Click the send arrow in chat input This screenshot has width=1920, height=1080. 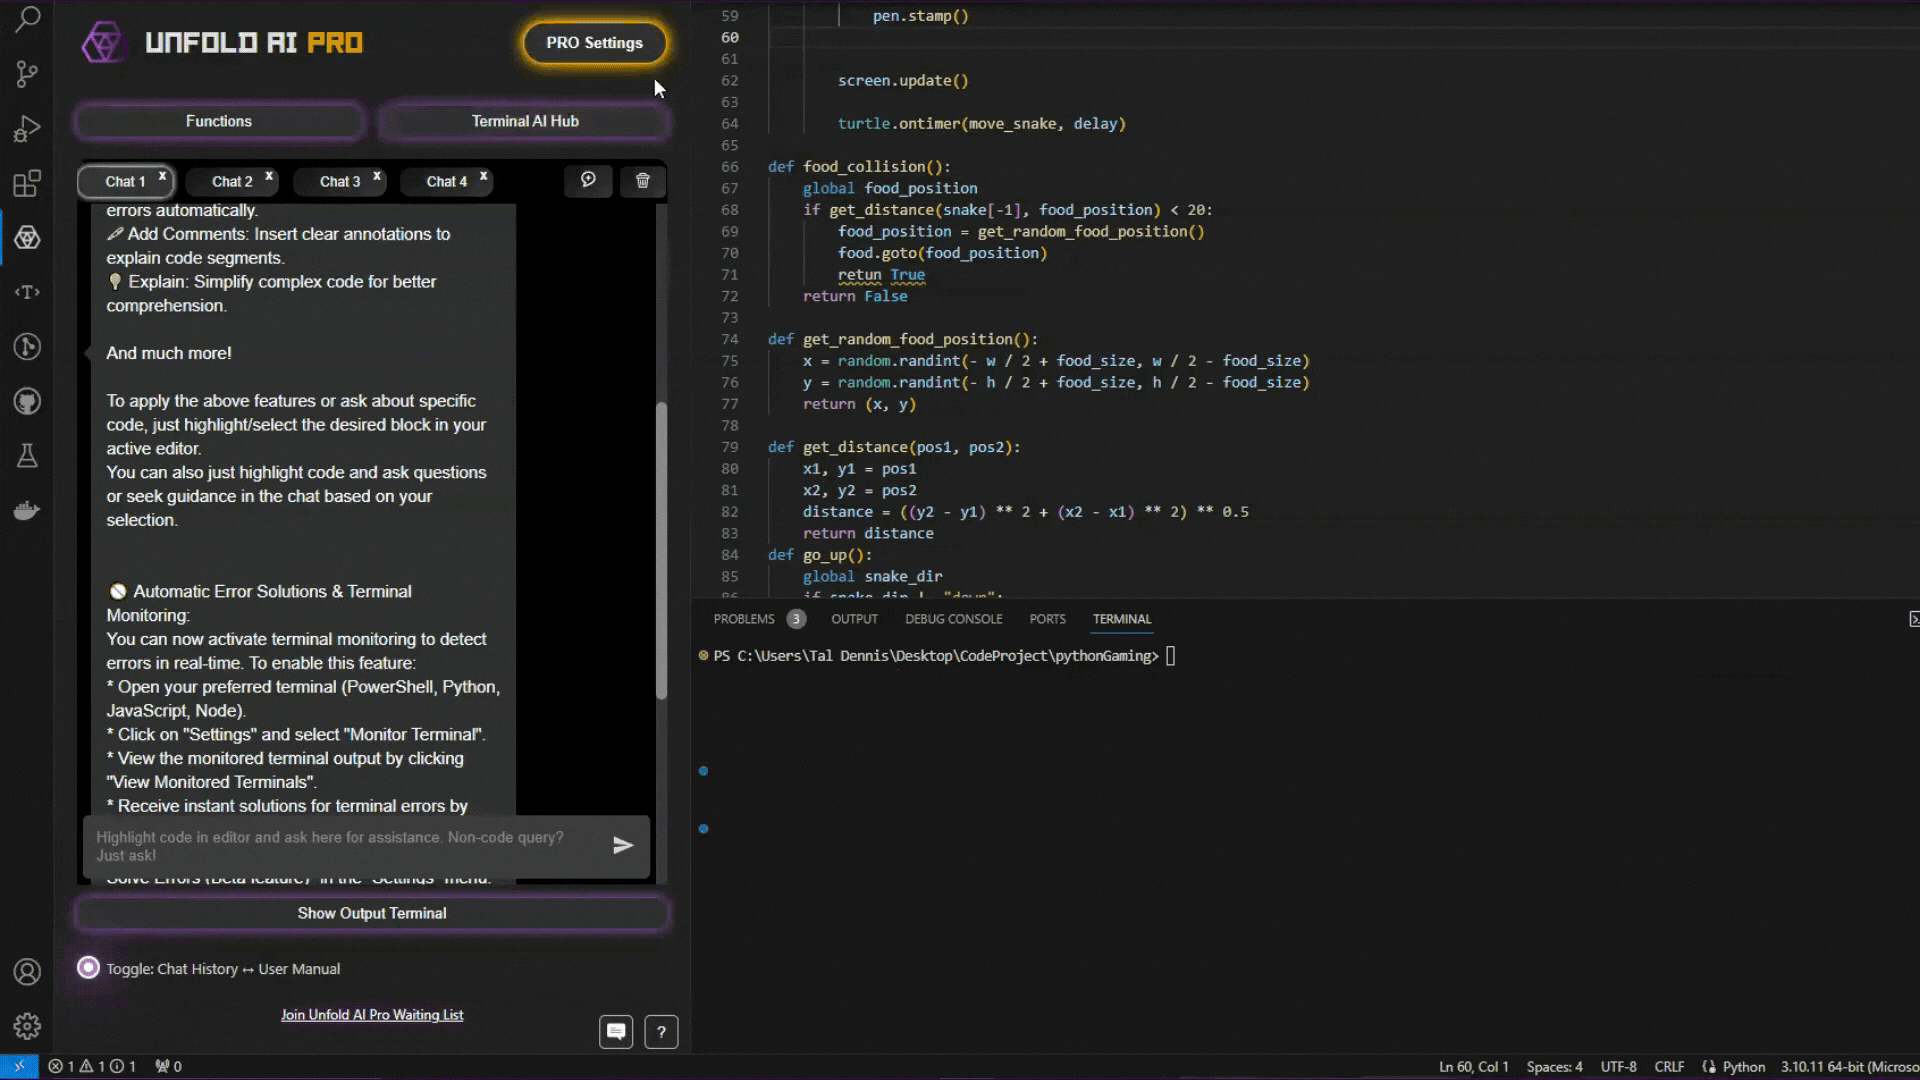click(623, 846)
